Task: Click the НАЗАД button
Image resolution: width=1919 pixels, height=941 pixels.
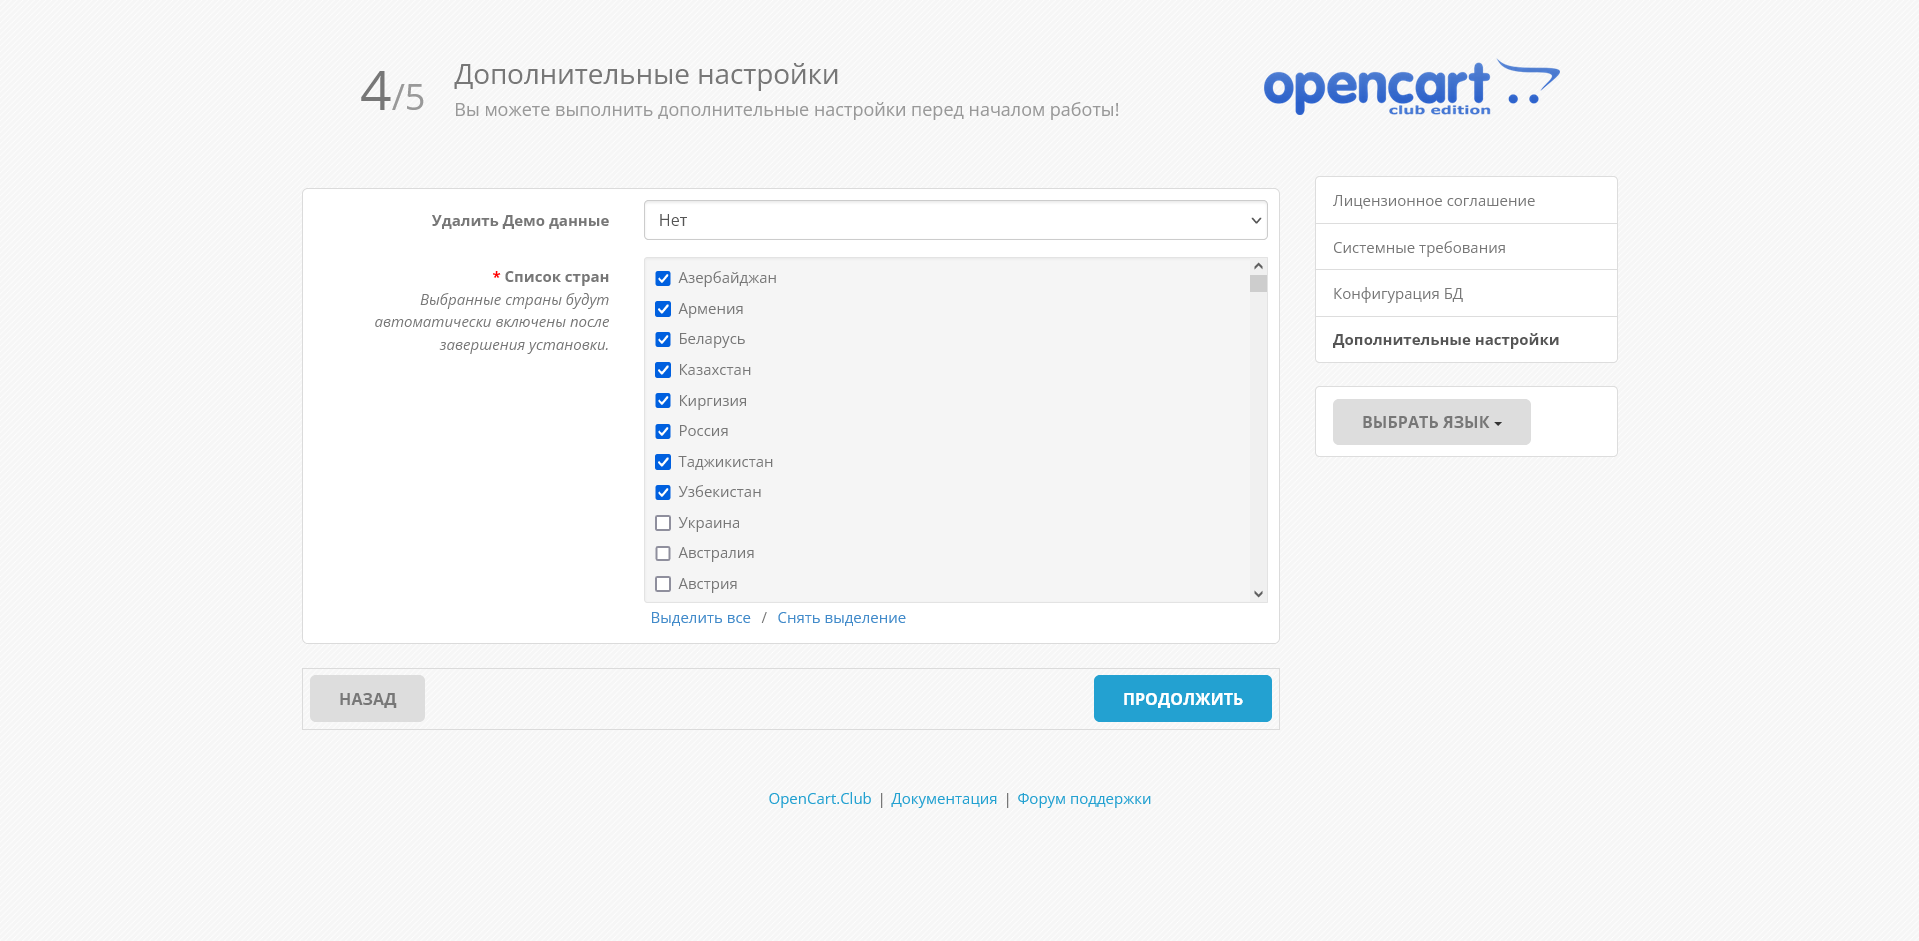Action: pyautogui.click(x=367, y=698)
